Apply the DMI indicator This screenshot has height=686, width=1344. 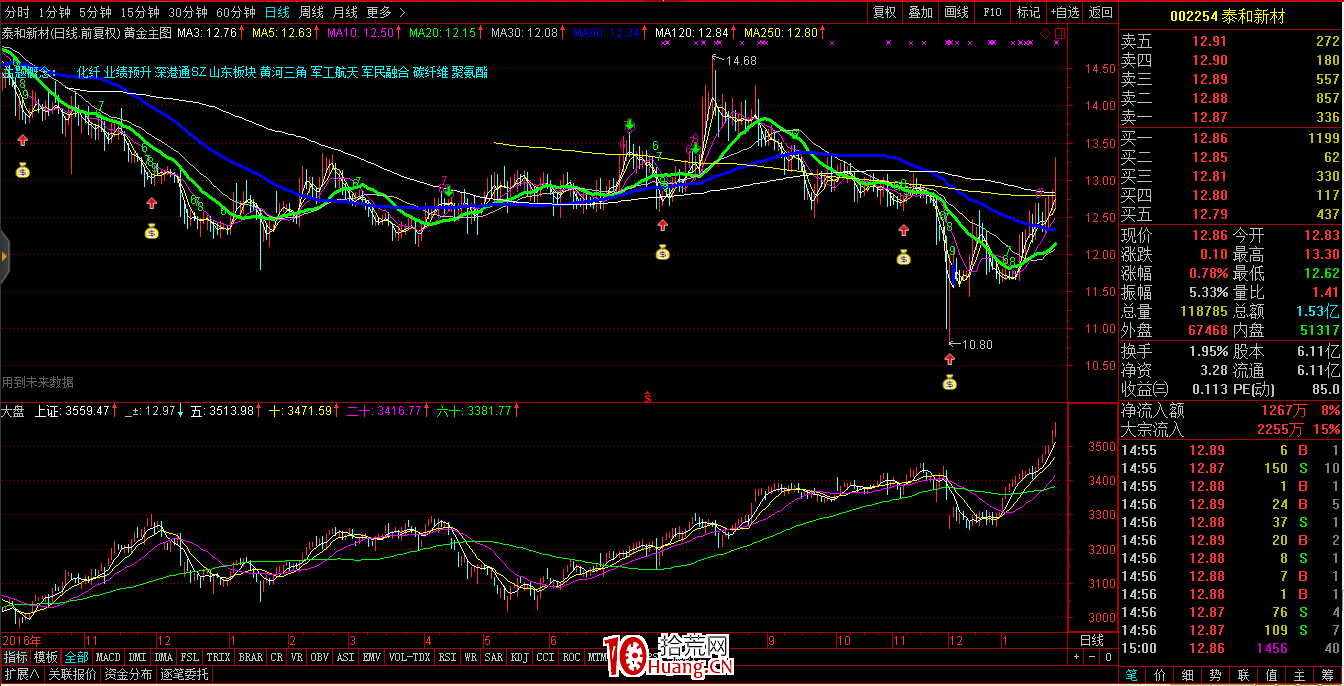point(137,657)
